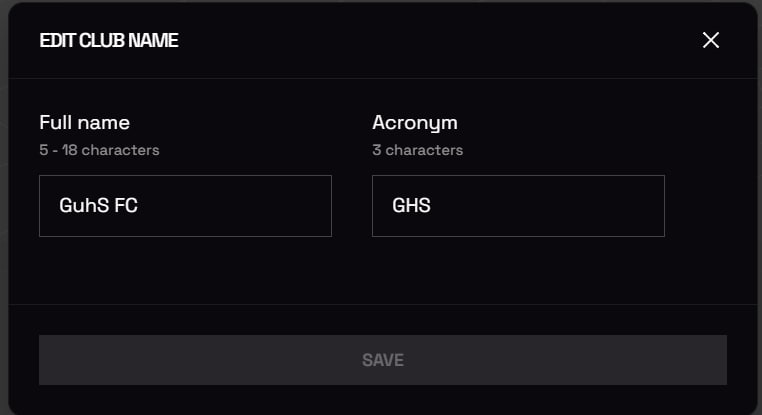
Task: Click the "Acronym" field label
Action: tap(414, 123)
